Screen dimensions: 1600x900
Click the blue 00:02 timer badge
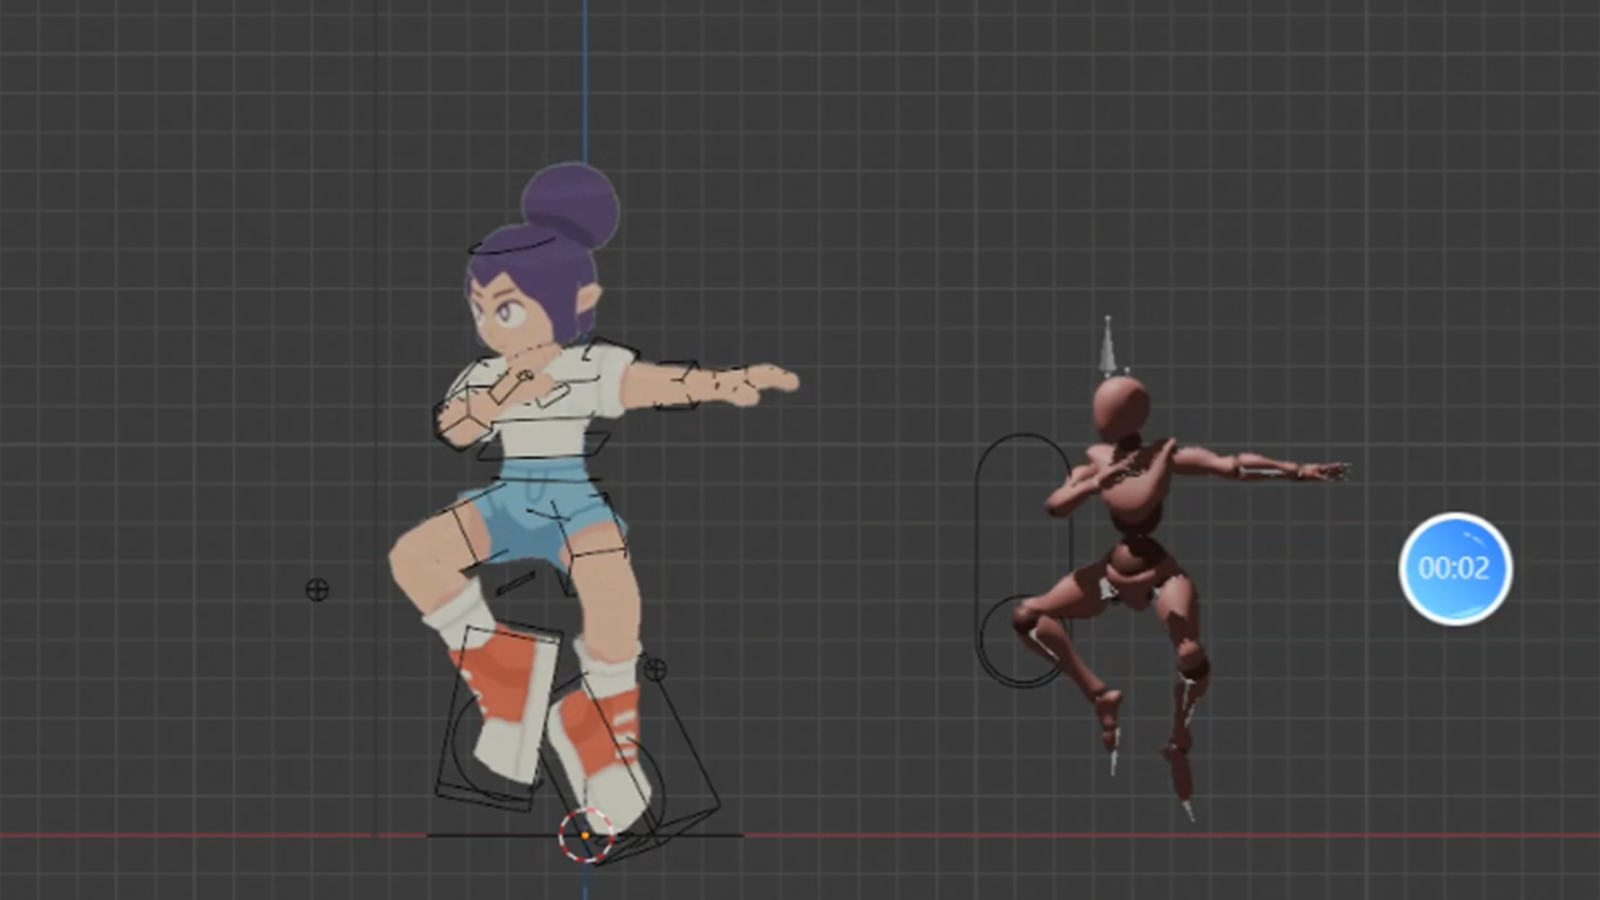1455,568
